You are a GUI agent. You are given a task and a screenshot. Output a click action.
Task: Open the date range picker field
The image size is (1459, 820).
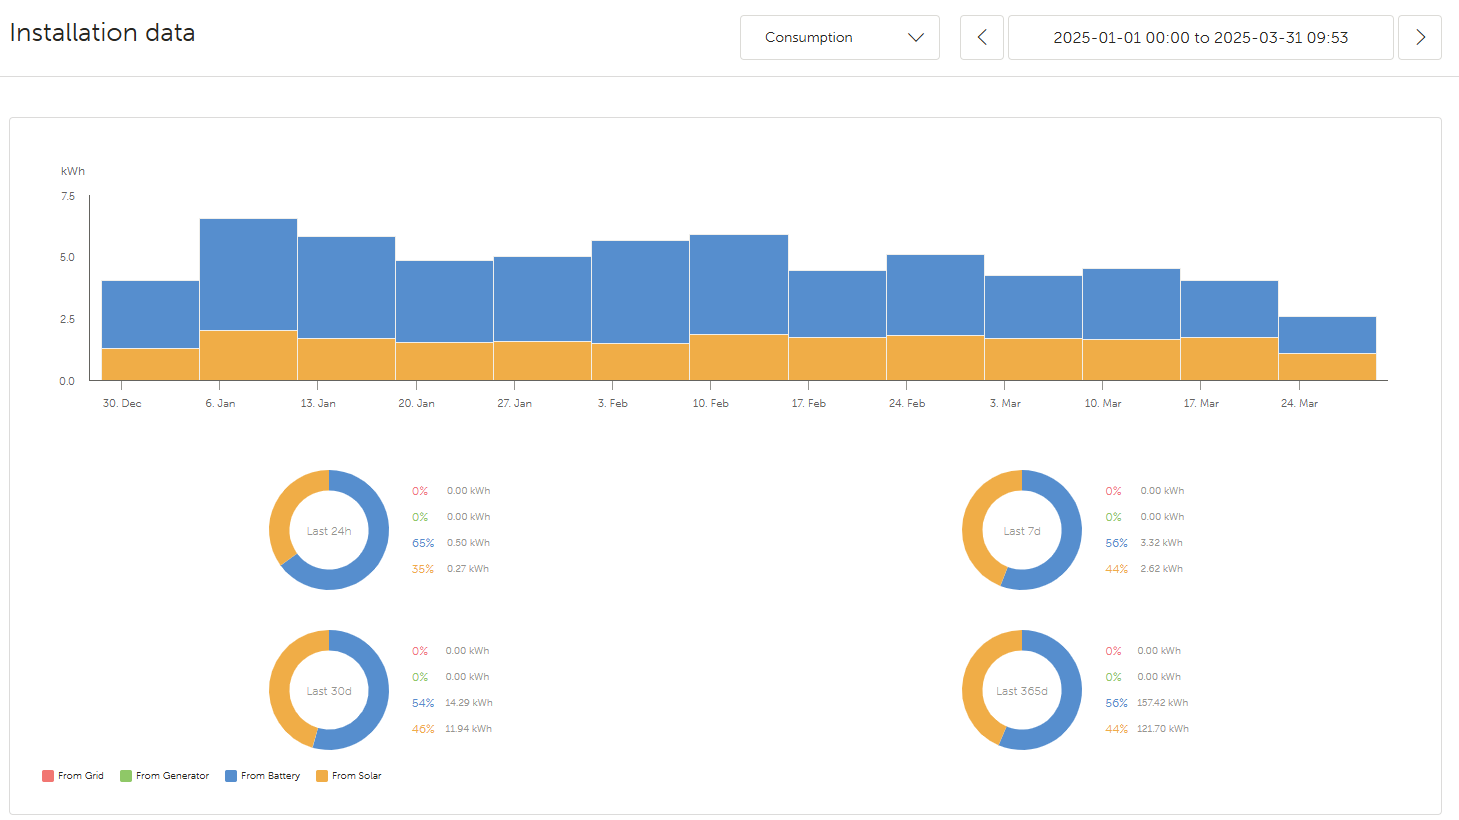1200,38
